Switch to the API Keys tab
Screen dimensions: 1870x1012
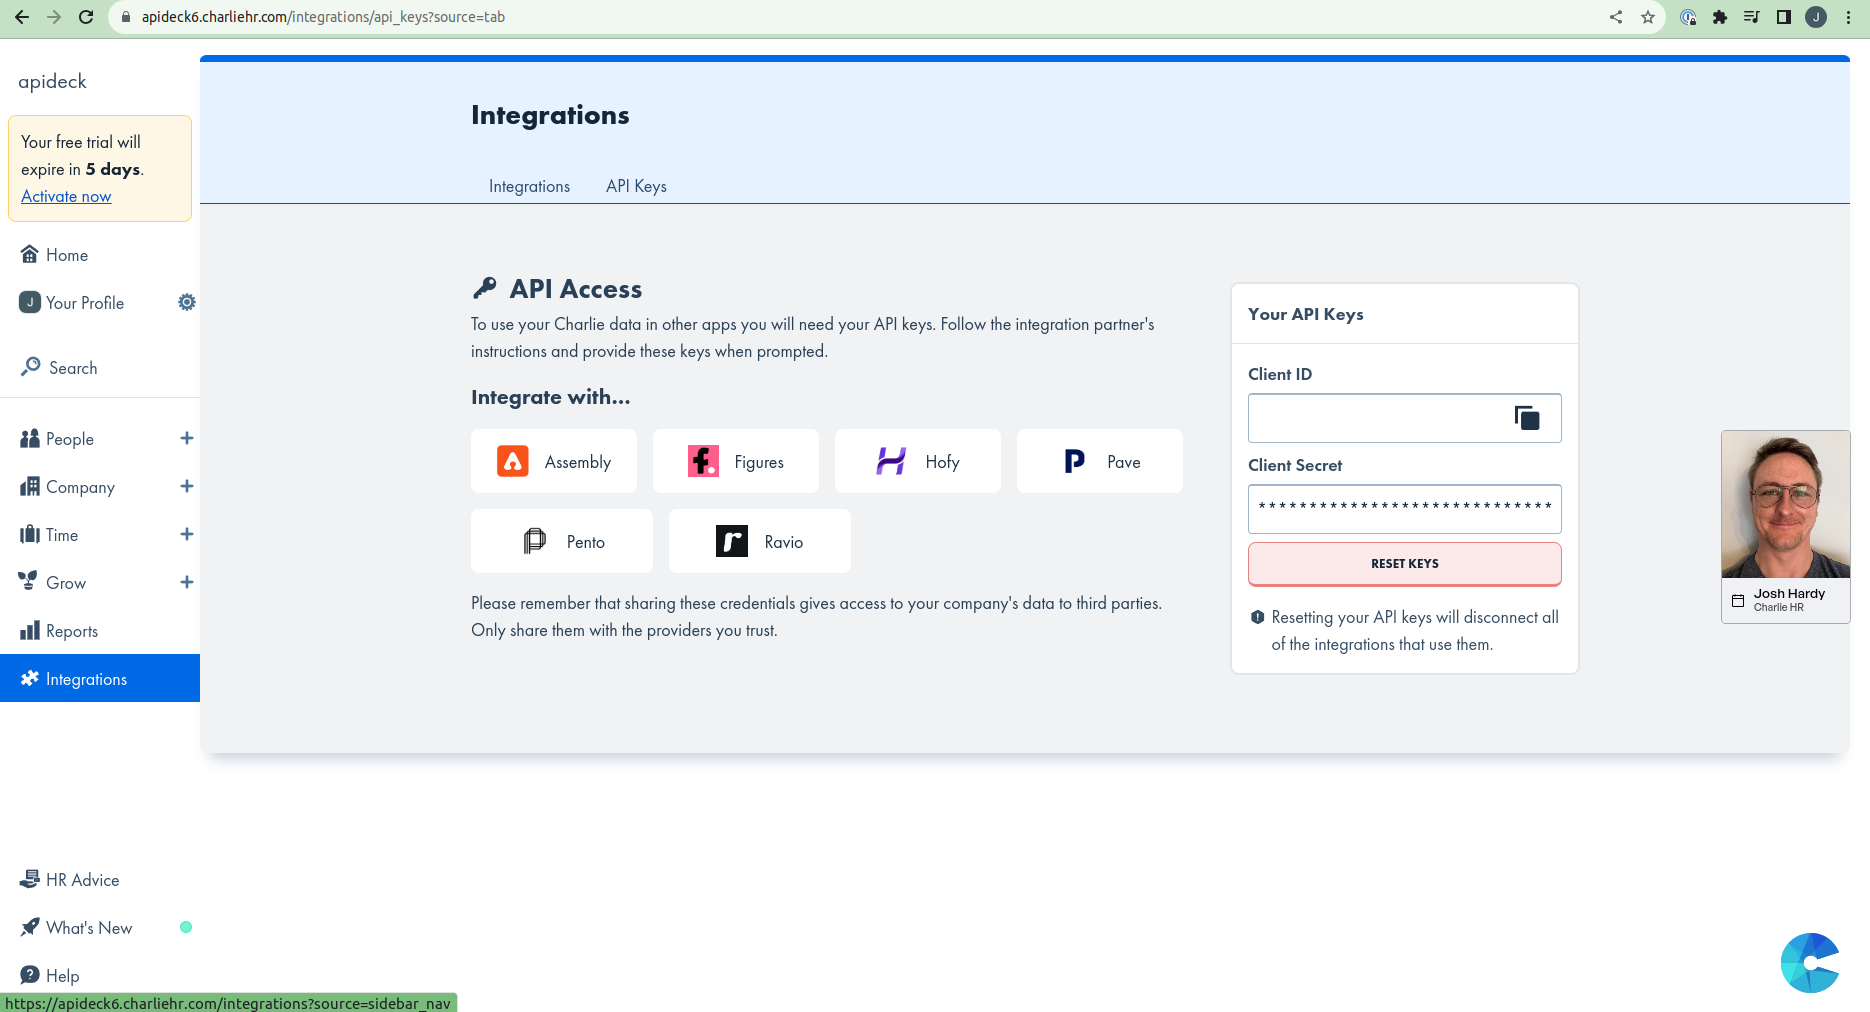[x=636, y=186]
